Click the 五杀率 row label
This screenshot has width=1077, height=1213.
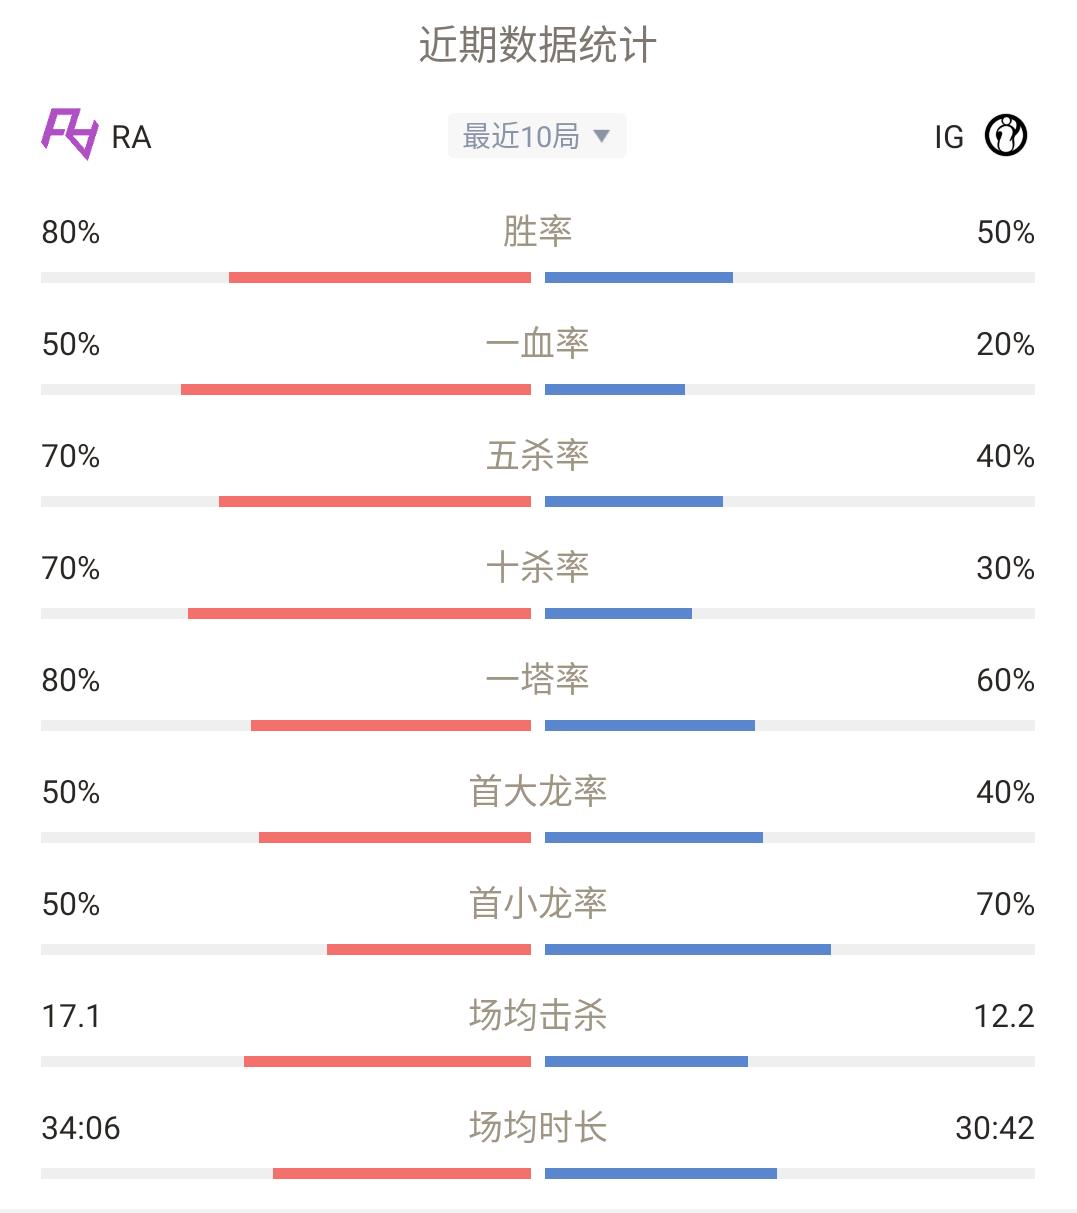pos(538,456)
